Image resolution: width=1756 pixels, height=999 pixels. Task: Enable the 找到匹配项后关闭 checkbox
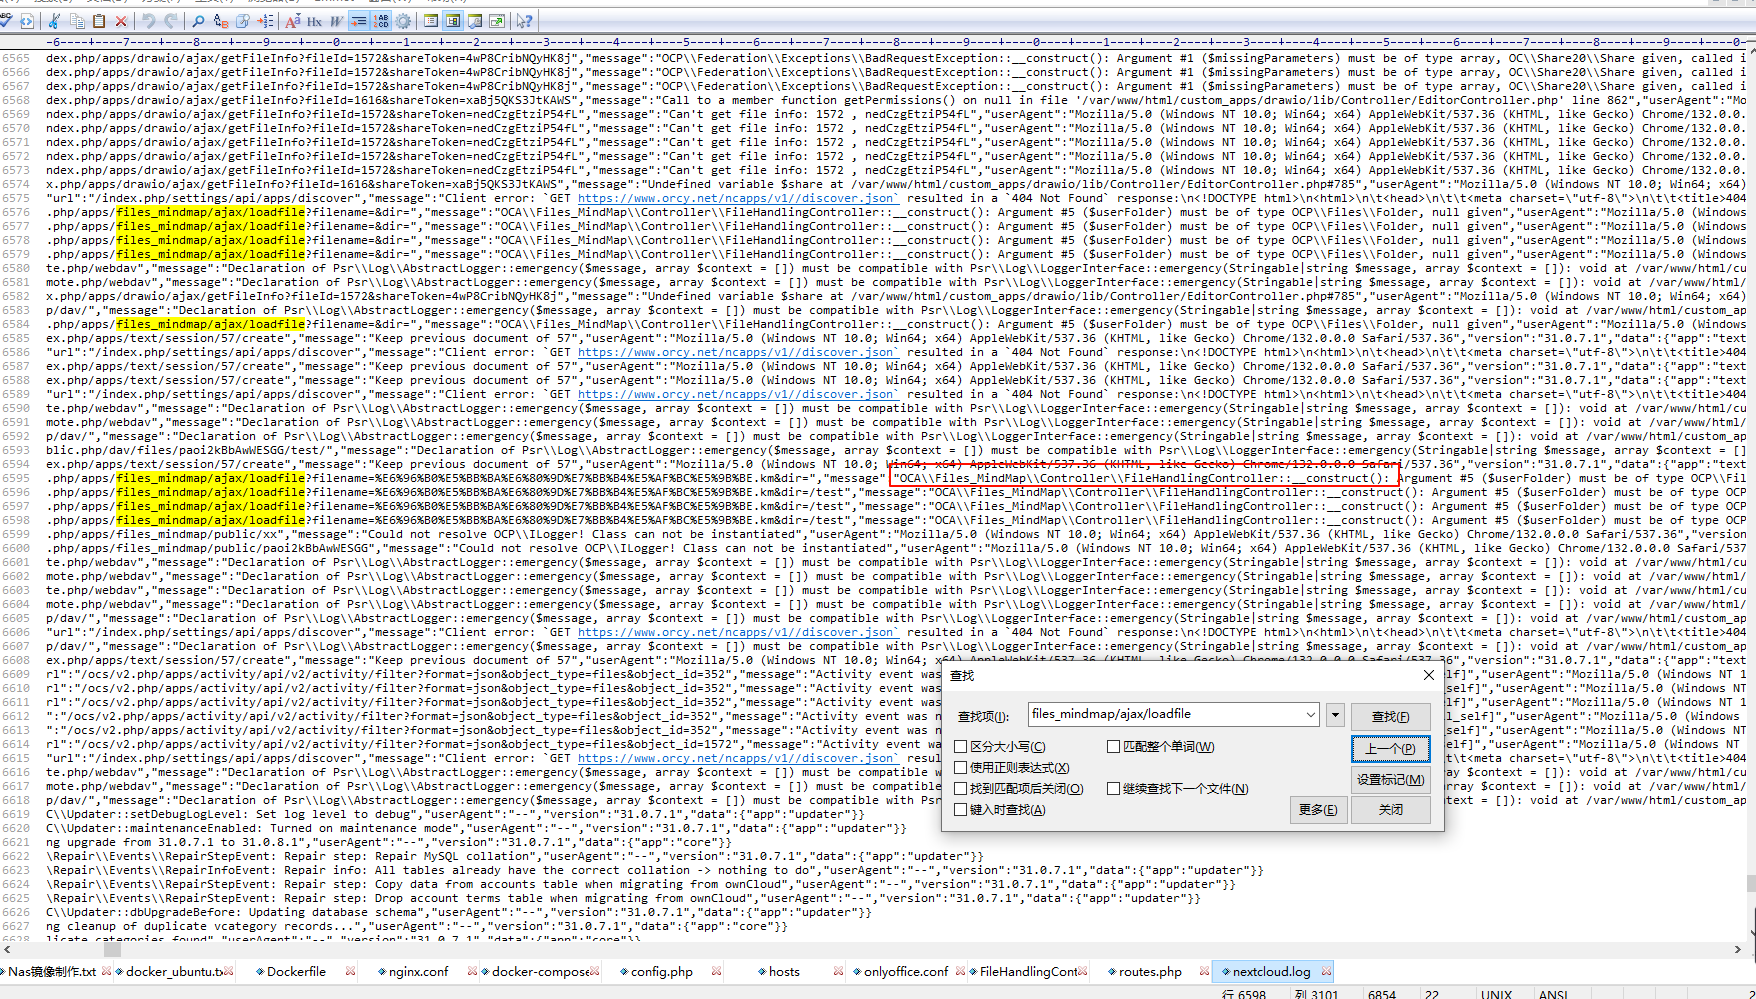(961, 789)
